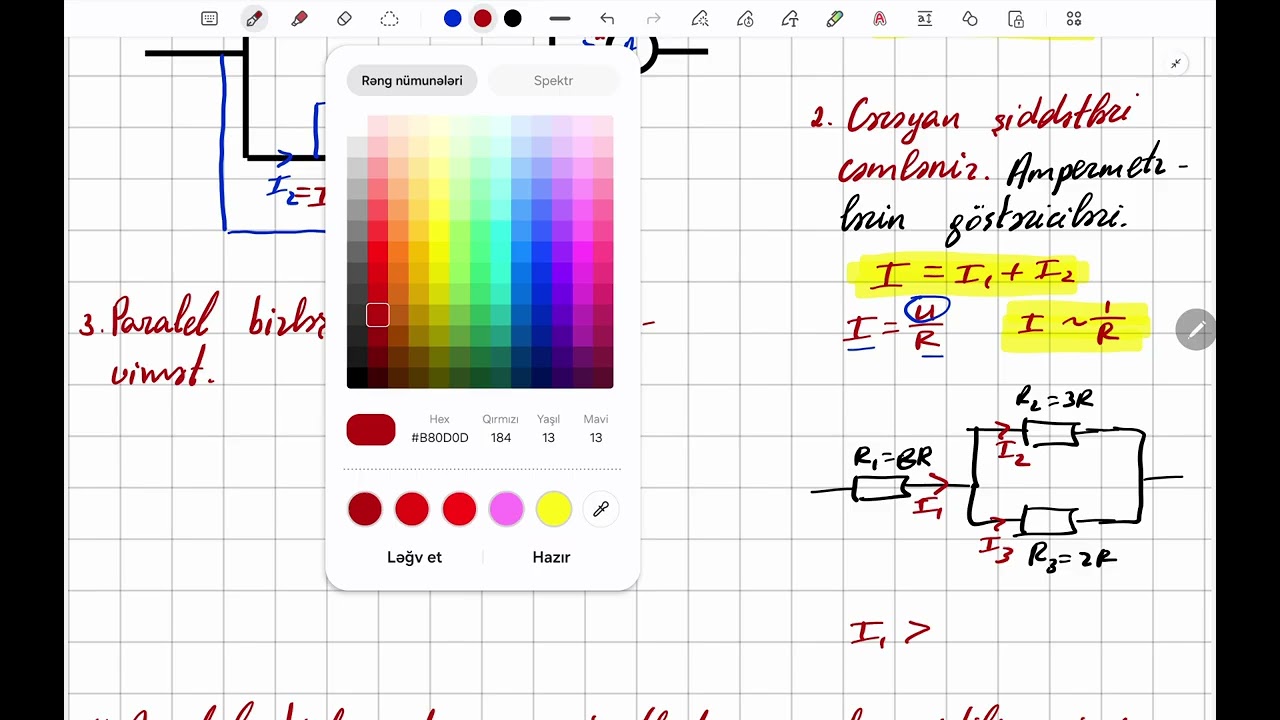Collapse the toolbar with arrows icon
The image size is (1280, 720).
point(1176,63)
